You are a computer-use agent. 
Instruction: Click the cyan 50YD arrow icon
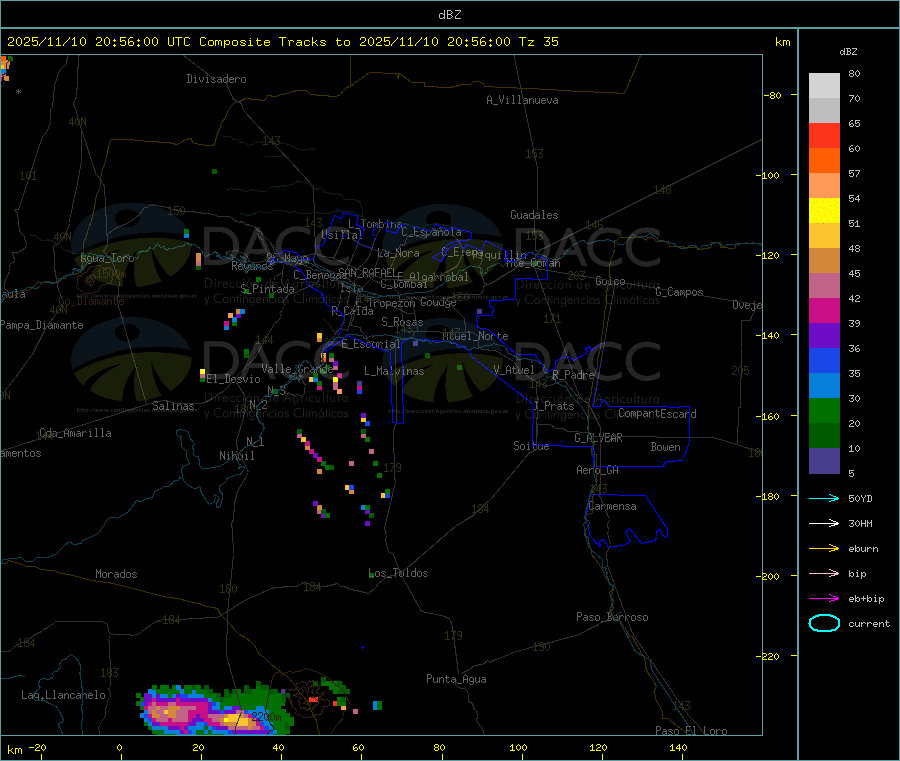click(x=824, y=498)
